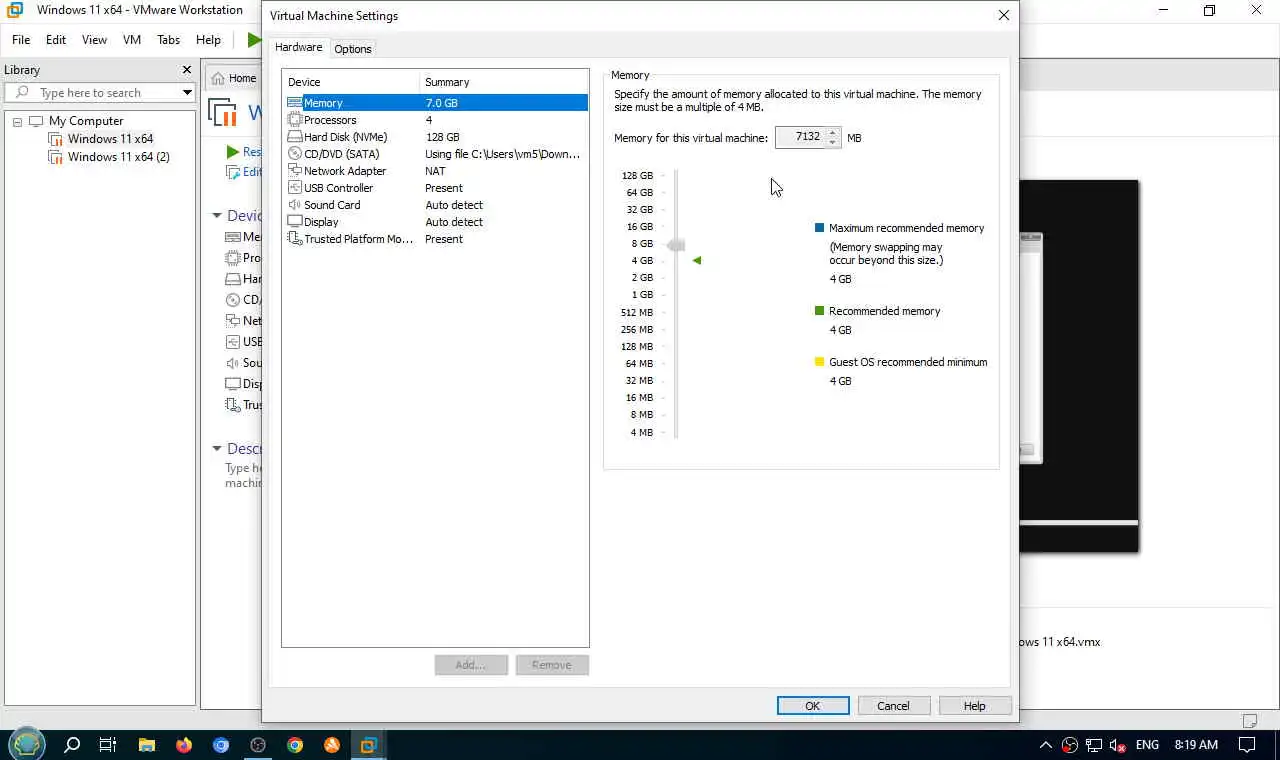1280x760 pixels.
Task: Open the notification center icon
Action: [x=1247, y=745]
